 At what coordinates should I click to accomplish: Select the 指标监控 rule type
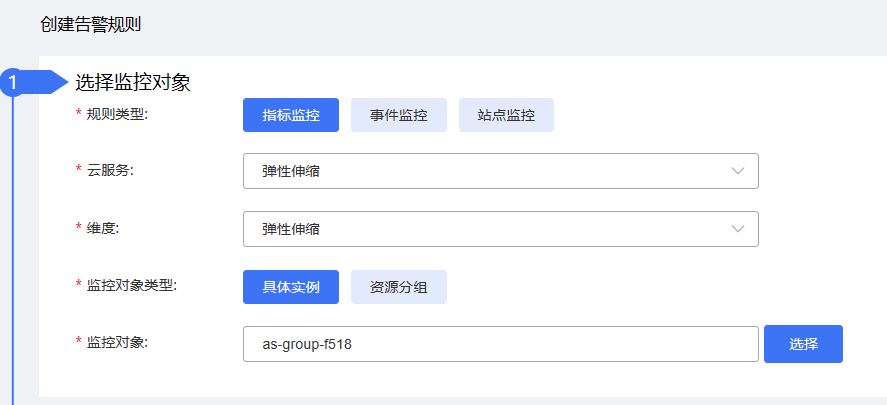point(291,115)
